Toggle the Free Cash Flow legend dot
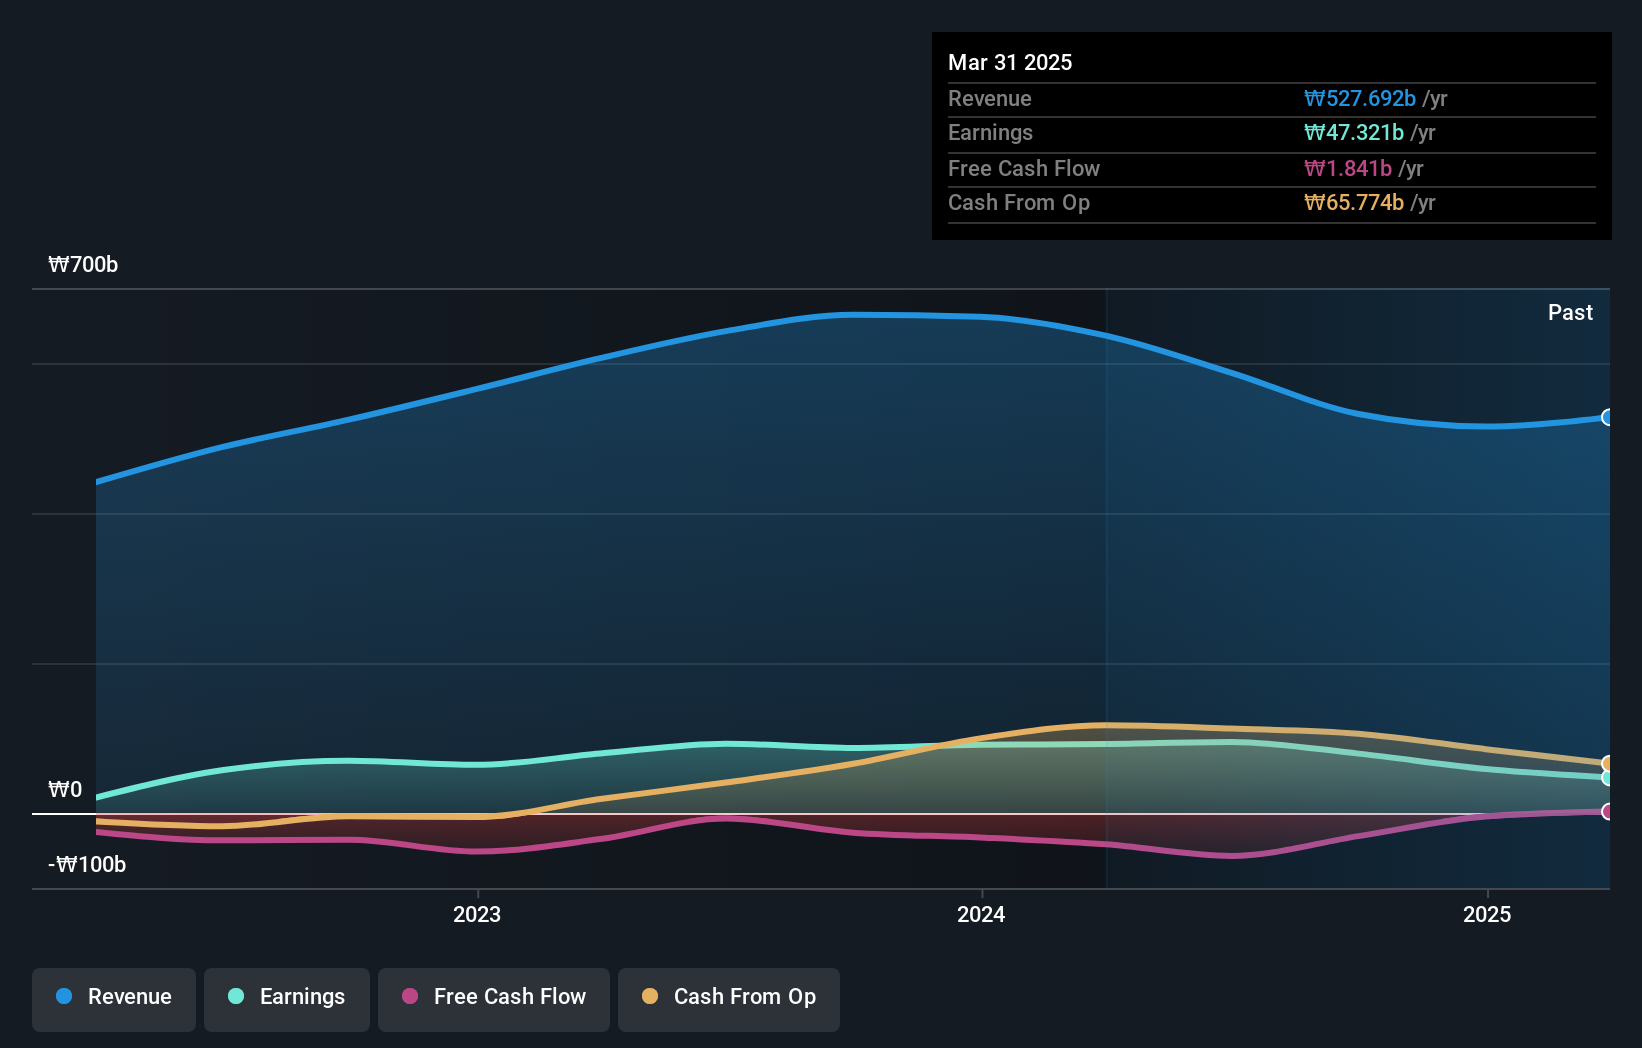The height and width of the screenshot is (1048, 1642). [410, 997]
